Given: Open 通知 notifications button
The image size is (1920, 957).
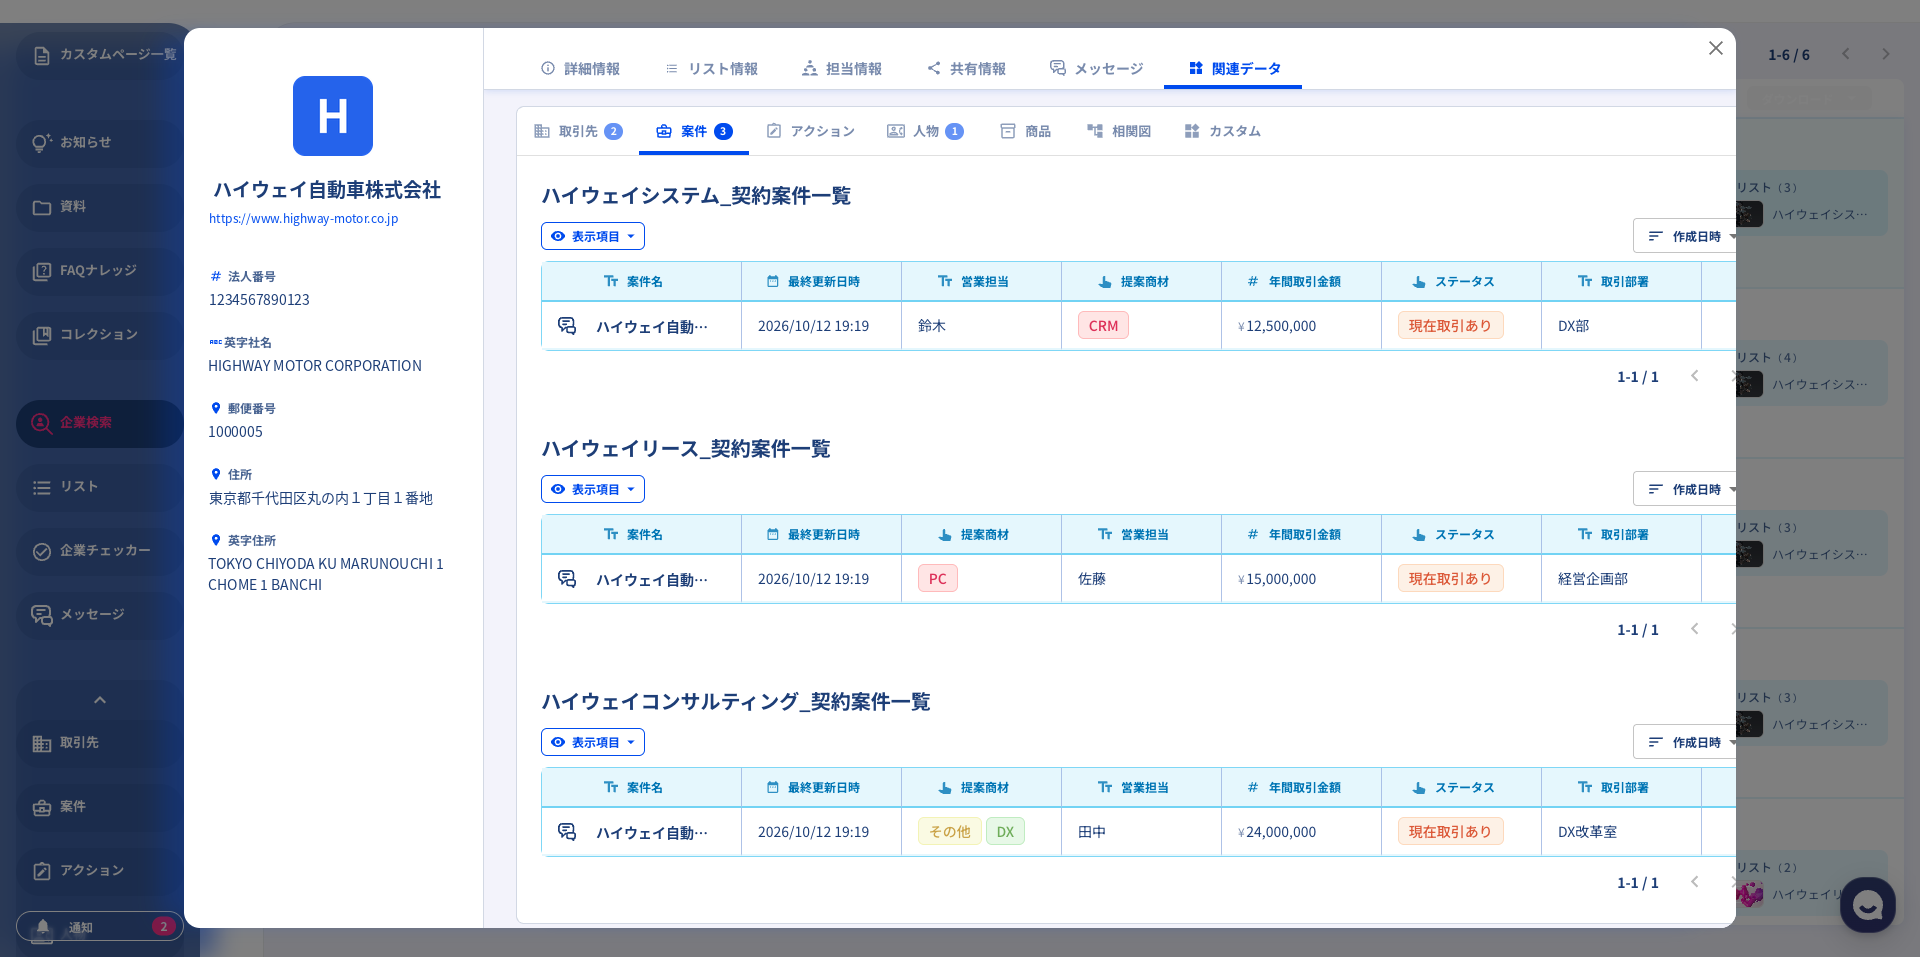Looking at the screenshot, I should [99, 926].
